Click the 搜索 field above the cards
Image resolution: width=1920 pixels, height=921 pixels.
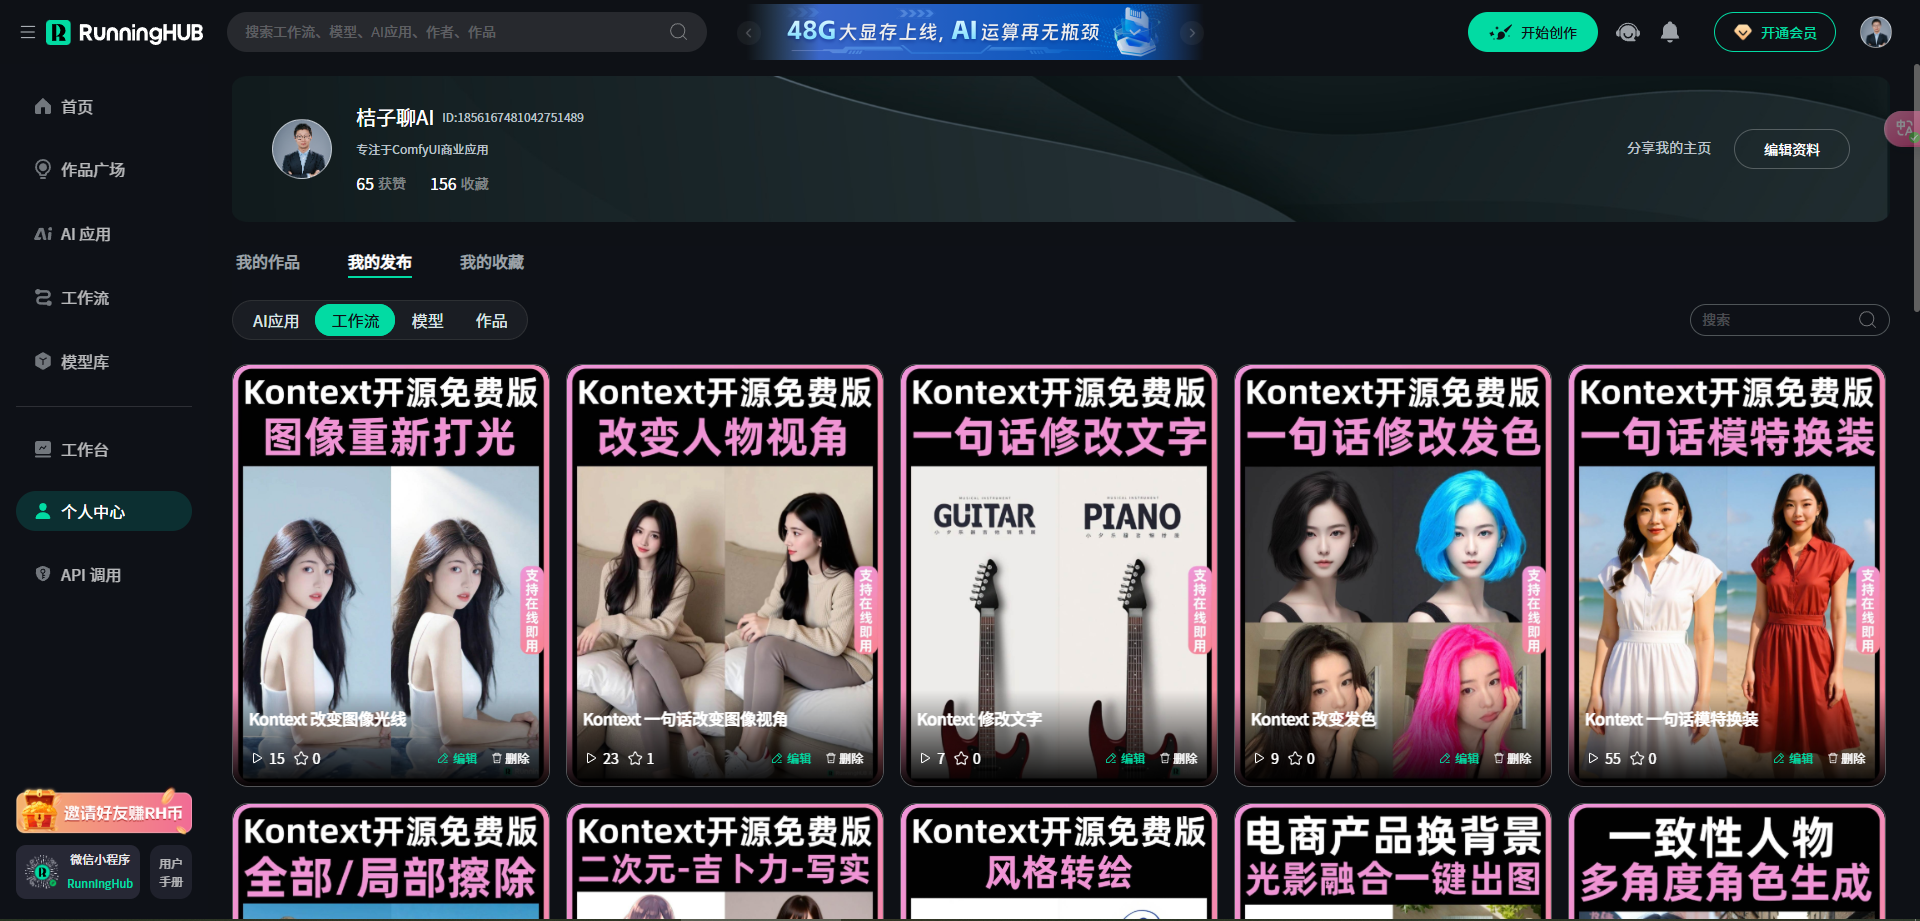(1789, 320)
